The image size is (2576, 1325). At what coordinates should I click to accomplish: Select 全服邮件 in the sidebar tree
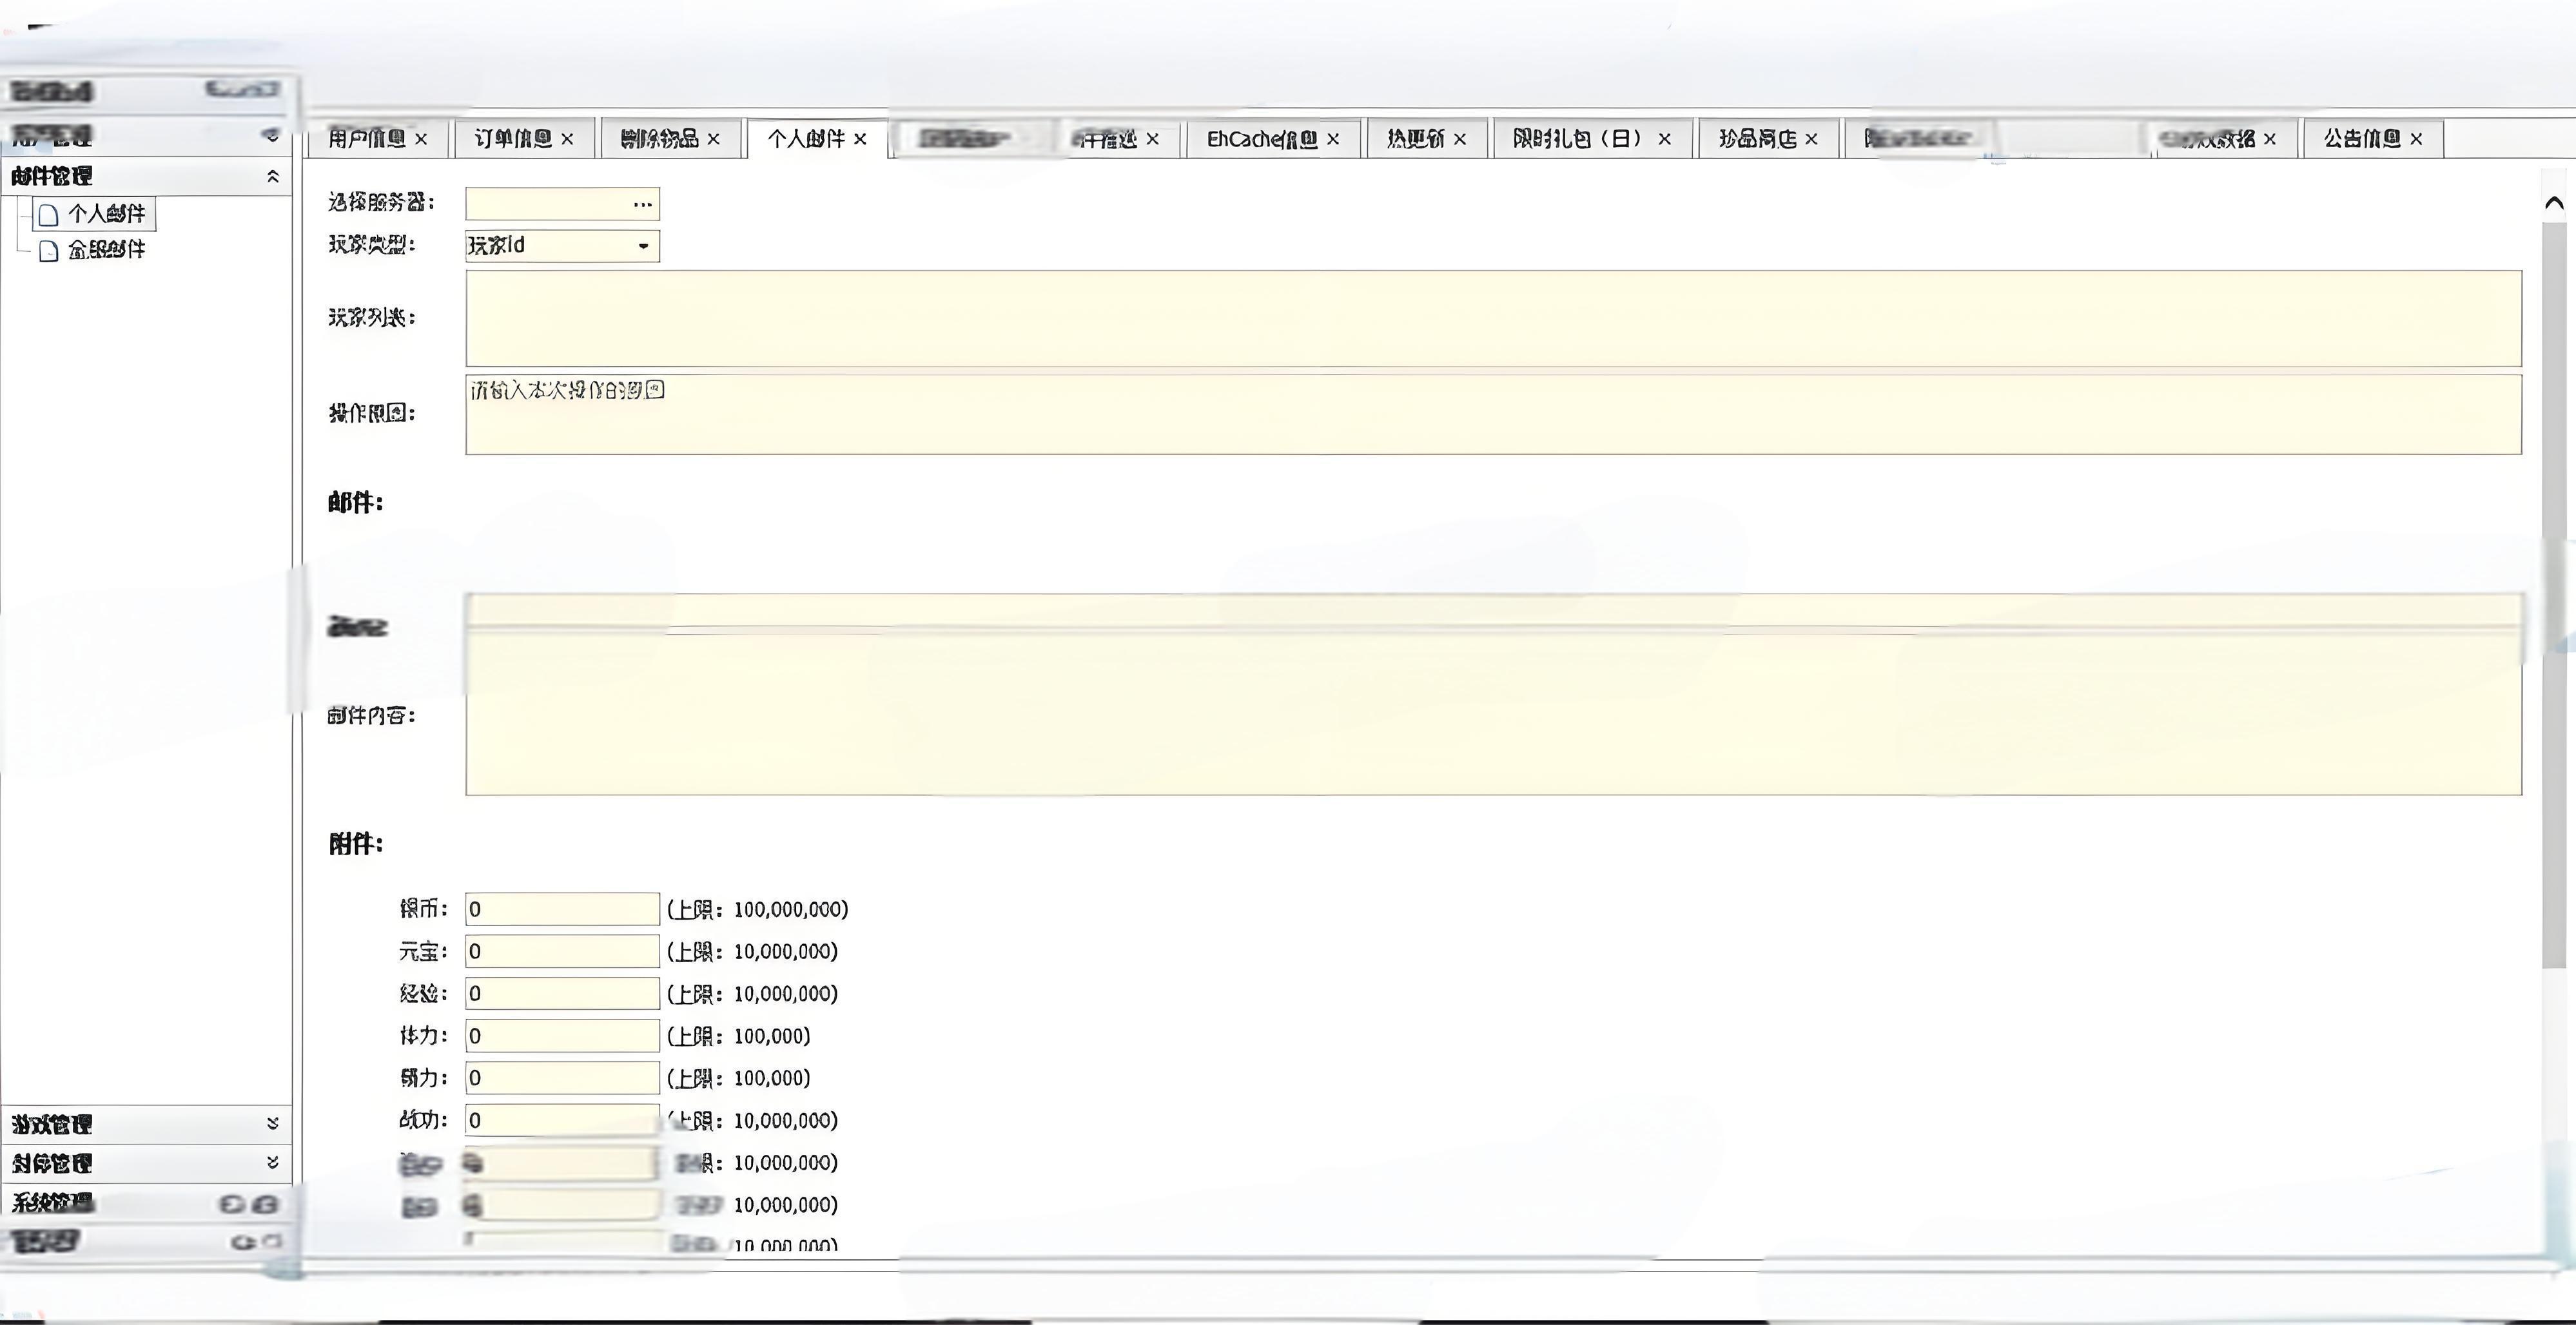tap(106, 250)
